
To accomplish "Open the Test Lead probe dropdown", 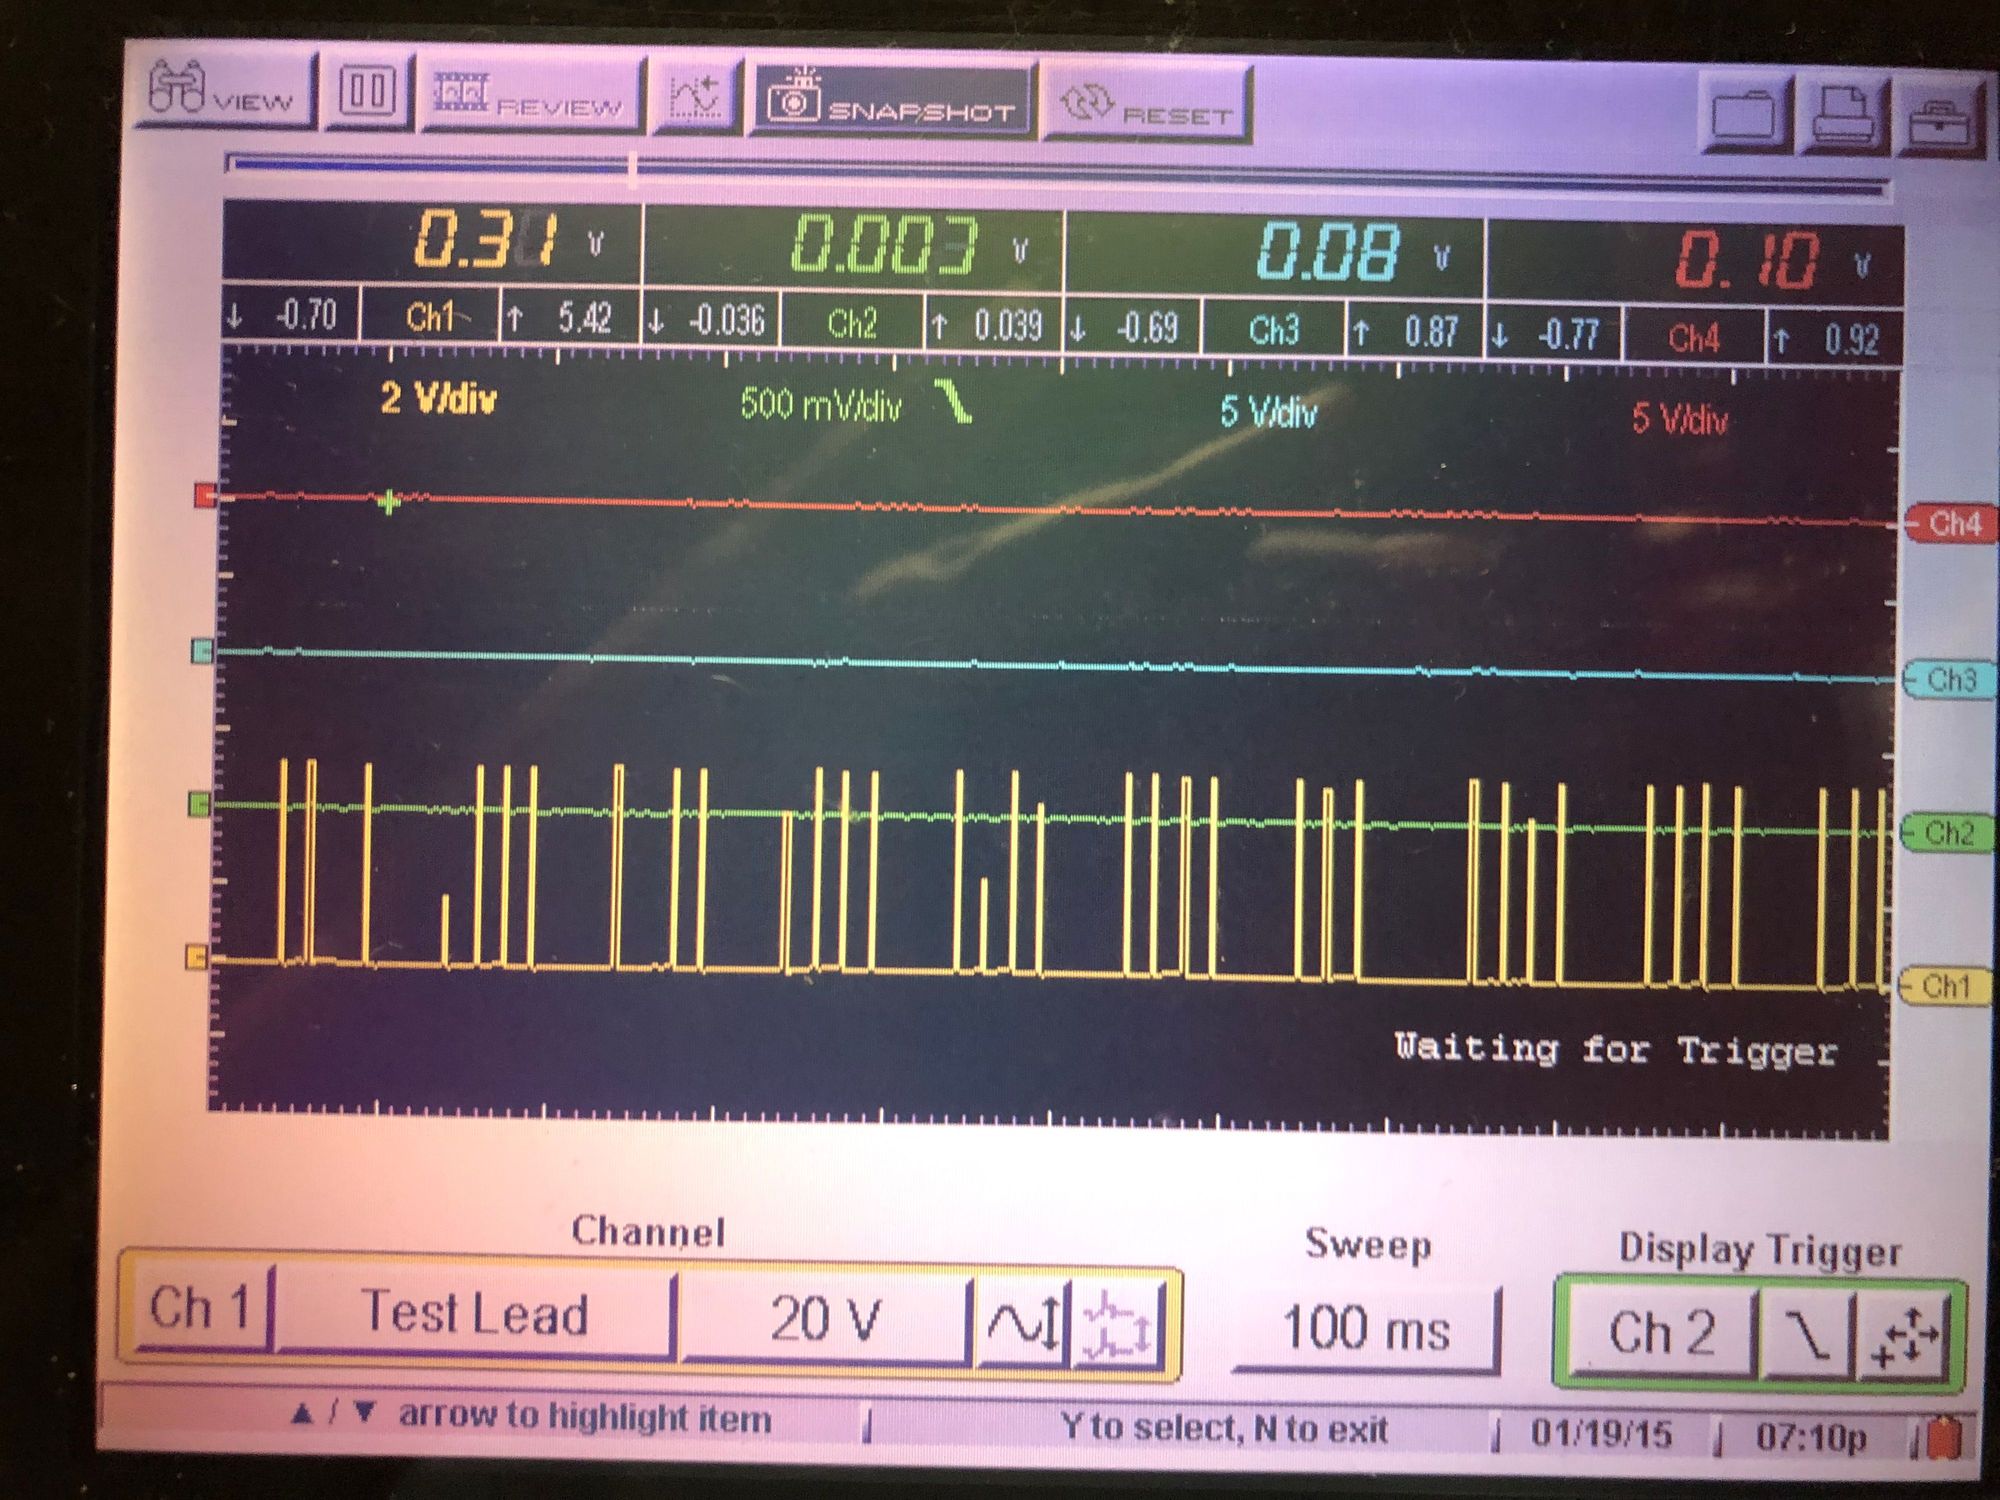I will [474, 1315].
